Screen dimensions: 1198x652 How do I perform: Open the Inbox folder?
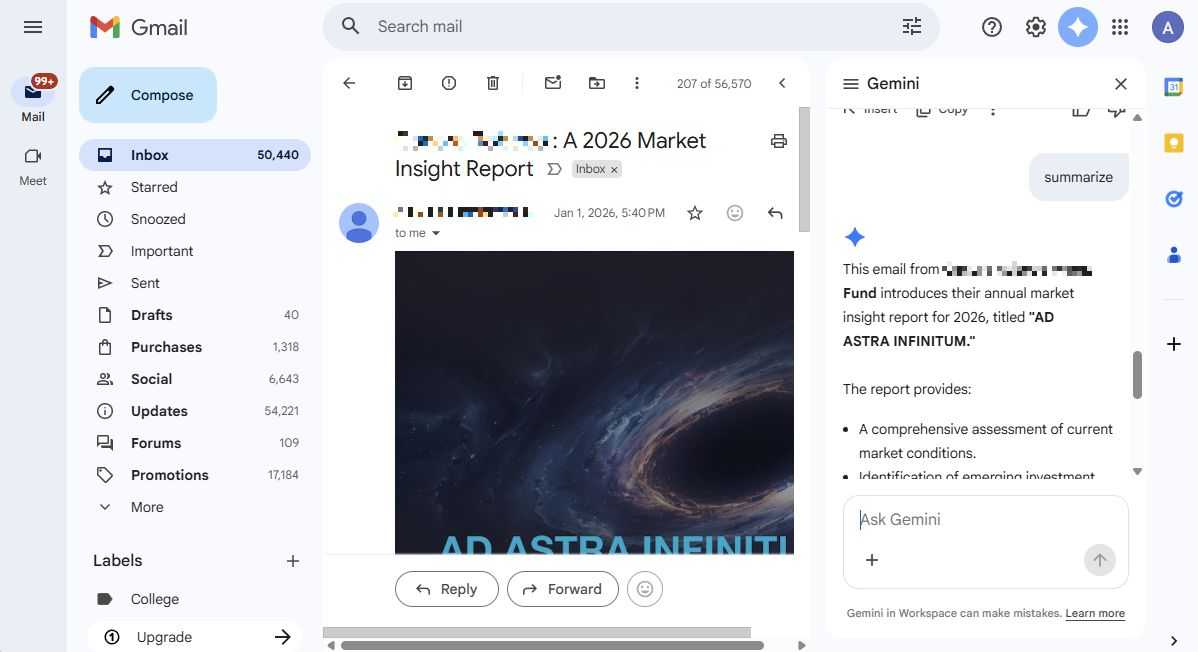(195, 155)
